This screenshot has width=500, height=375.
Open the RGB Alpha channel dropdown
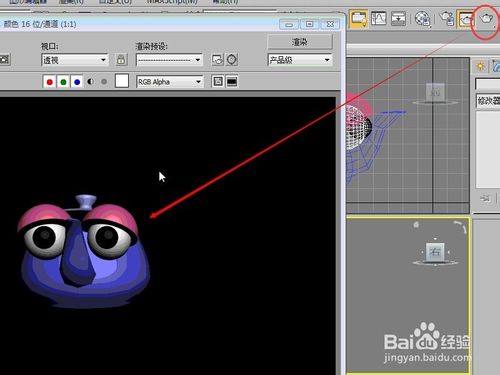169,82
